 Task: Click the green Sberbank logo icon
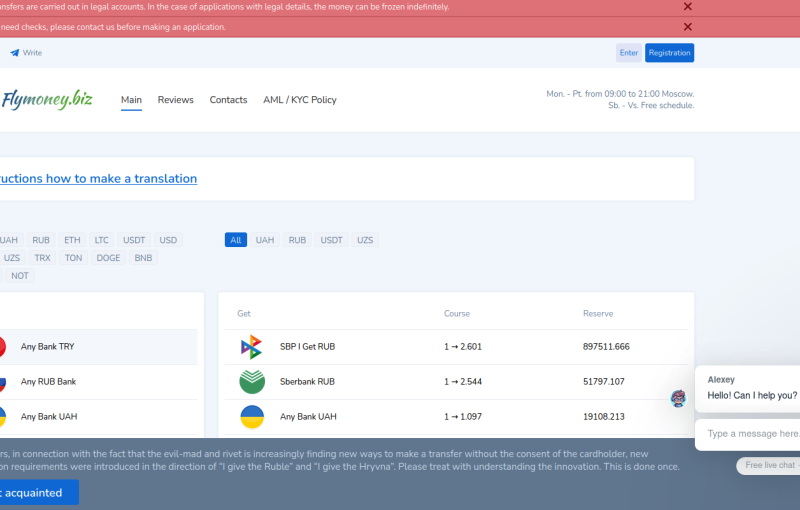pos(252,382)
